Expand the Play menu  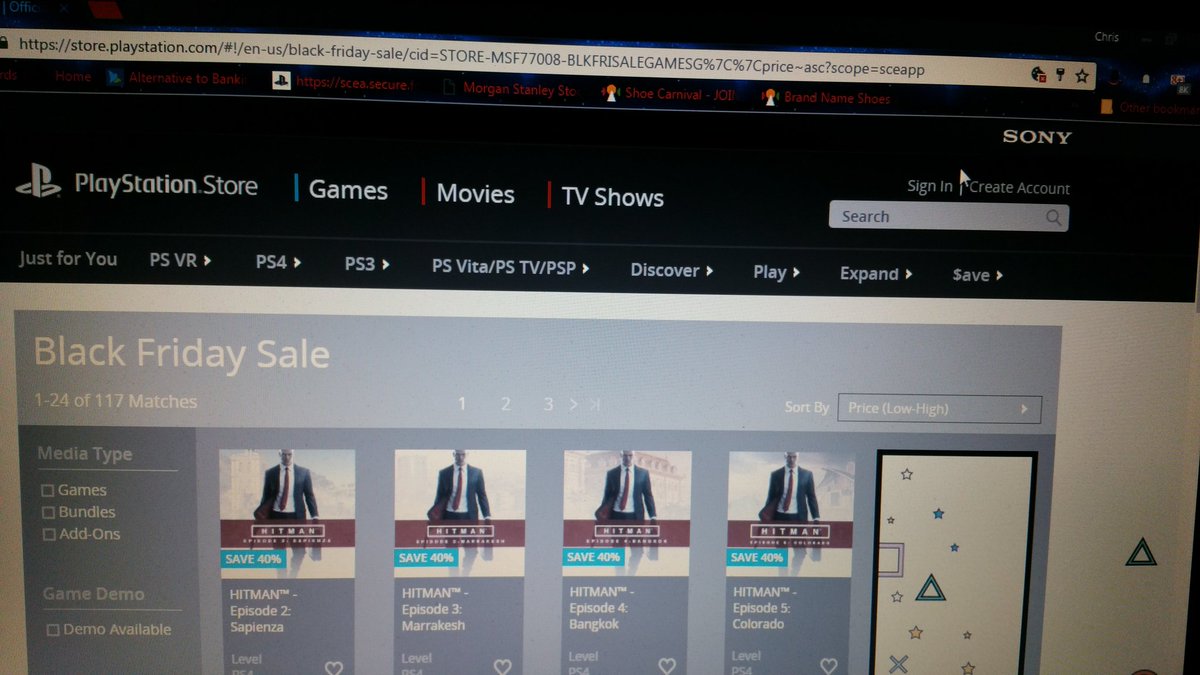[776, 272]
